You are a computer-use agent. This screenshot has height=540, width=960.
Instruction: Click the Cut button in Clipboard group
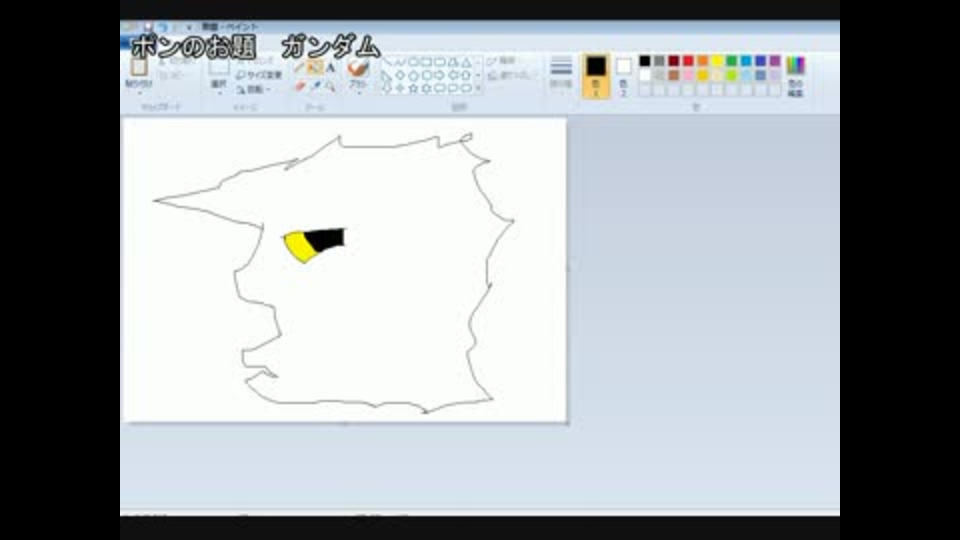pos(177,61)
